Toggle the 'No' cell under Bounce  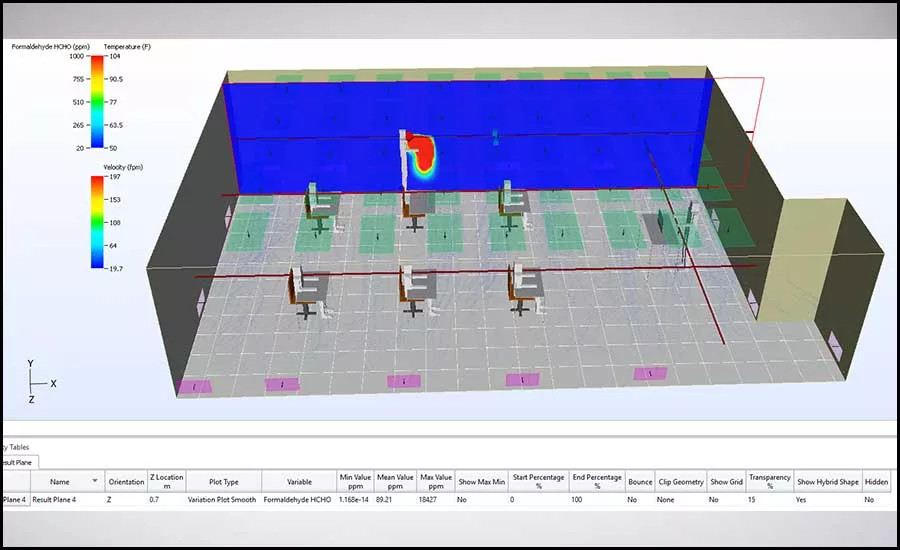640,499
